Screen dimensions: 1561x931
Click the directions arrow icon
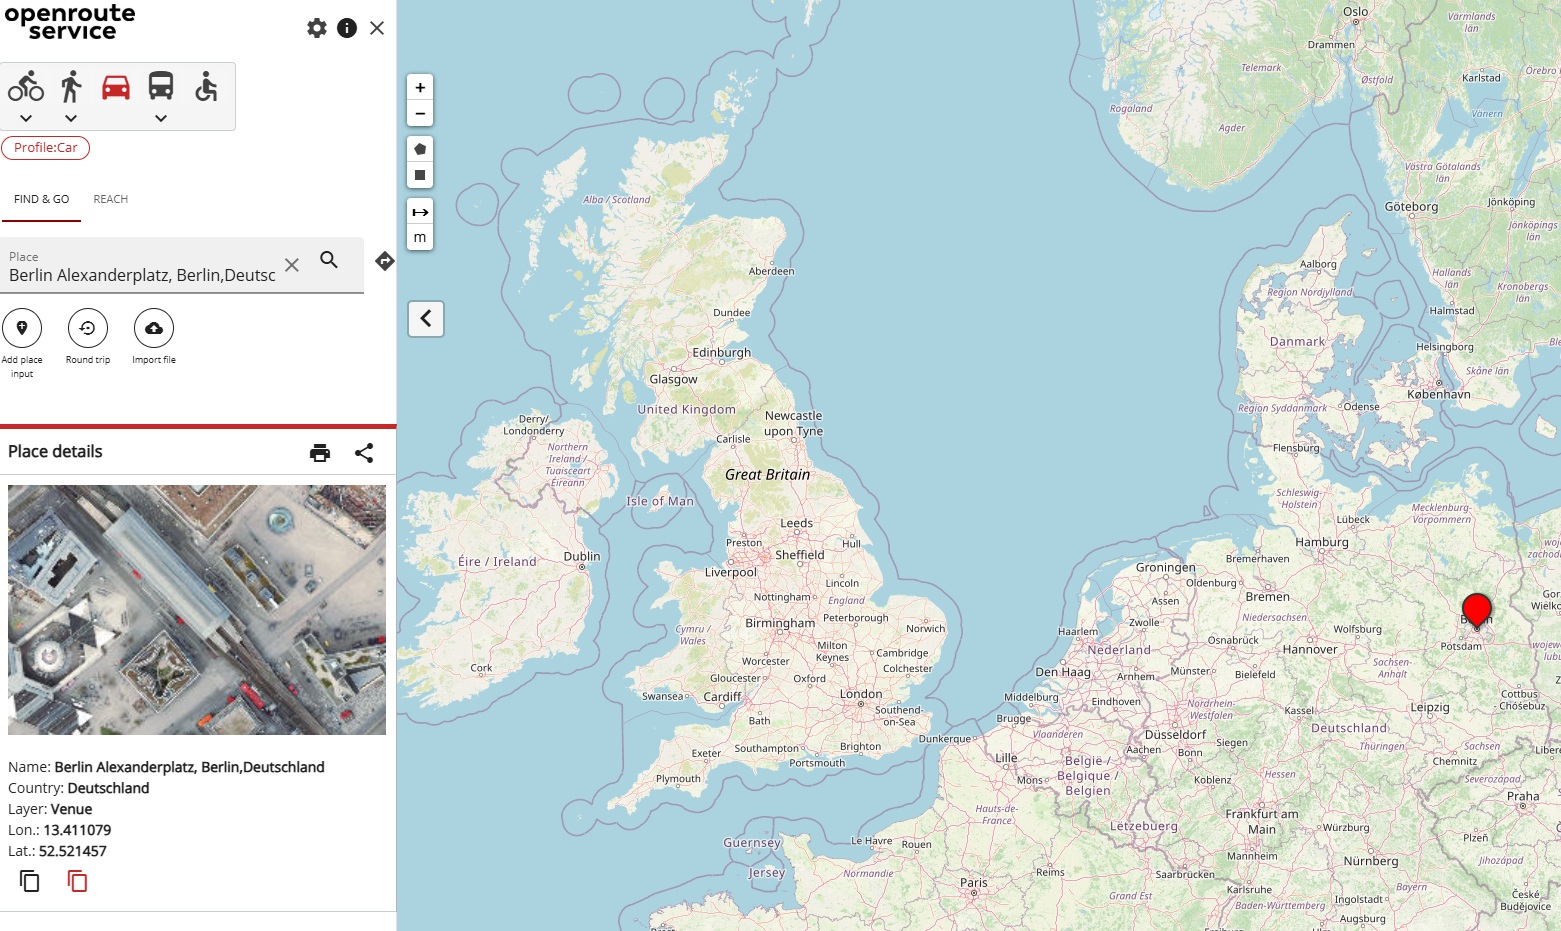(385, 261)
